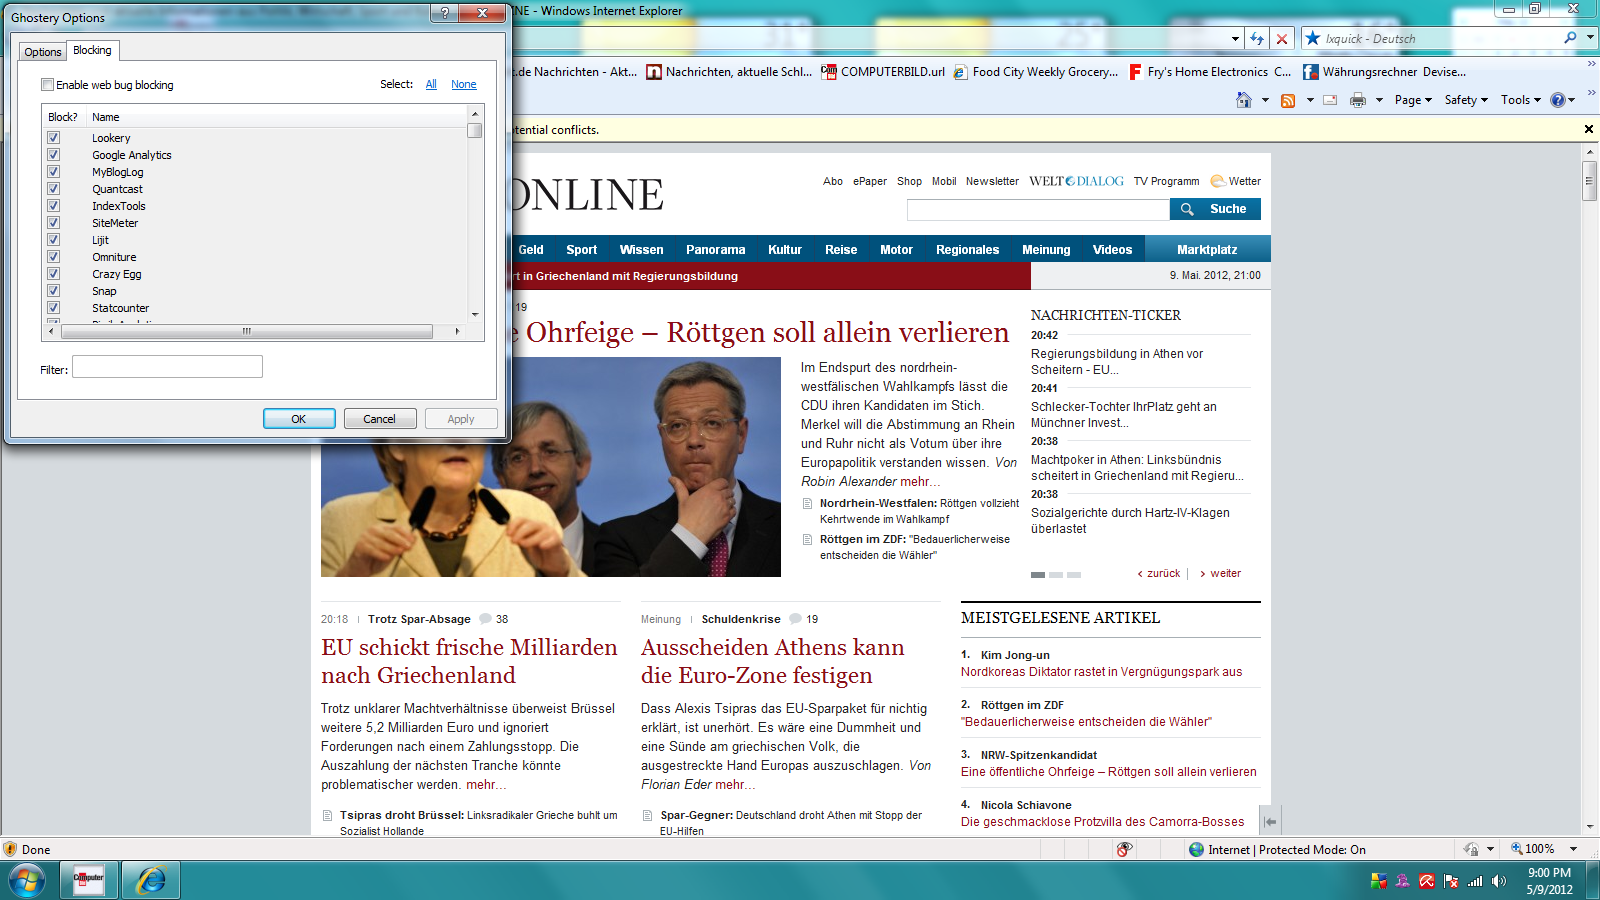
Task: Uncheck the Google Analytics block checkbox
Action: 54,155
